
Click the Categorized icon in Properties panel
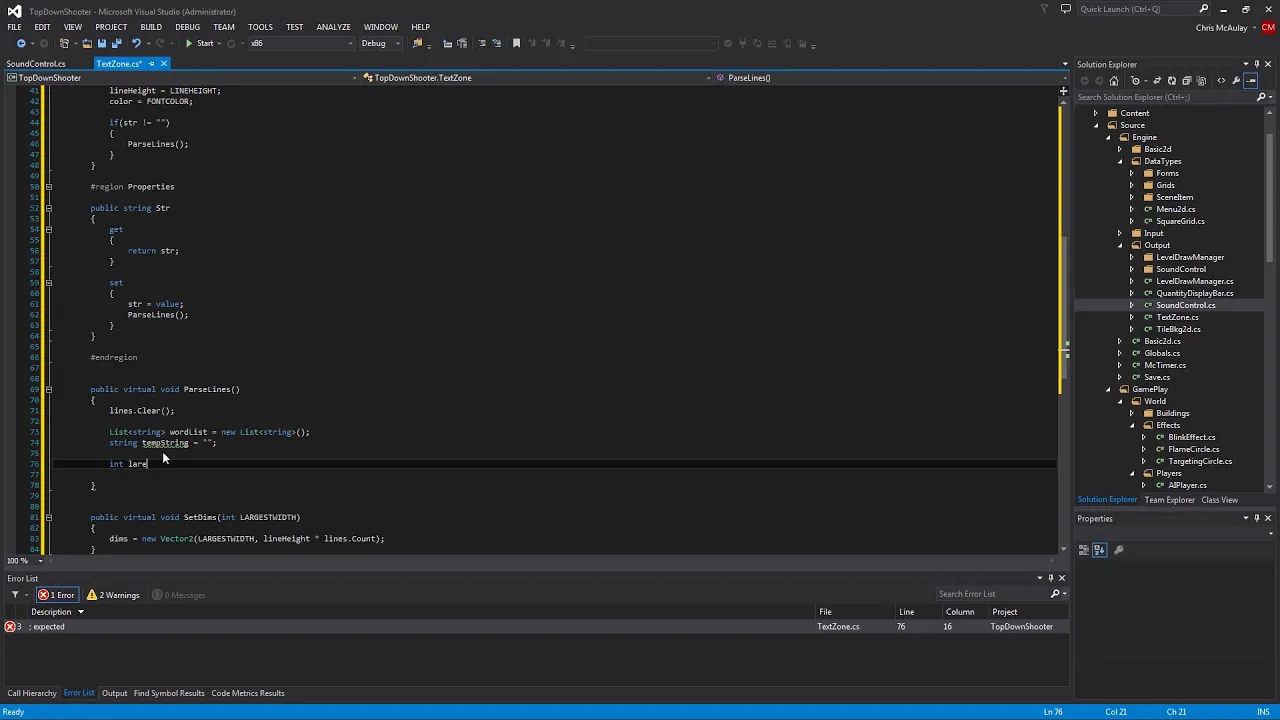point(1084,550)
